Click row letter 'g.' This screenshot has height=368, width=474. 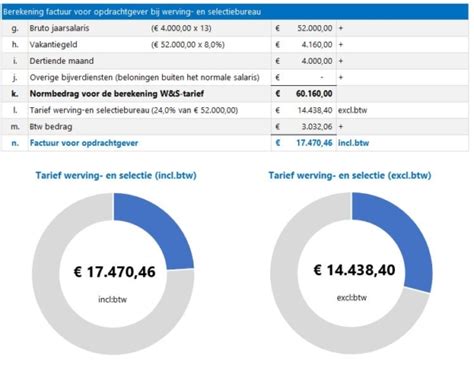point(15,28)
